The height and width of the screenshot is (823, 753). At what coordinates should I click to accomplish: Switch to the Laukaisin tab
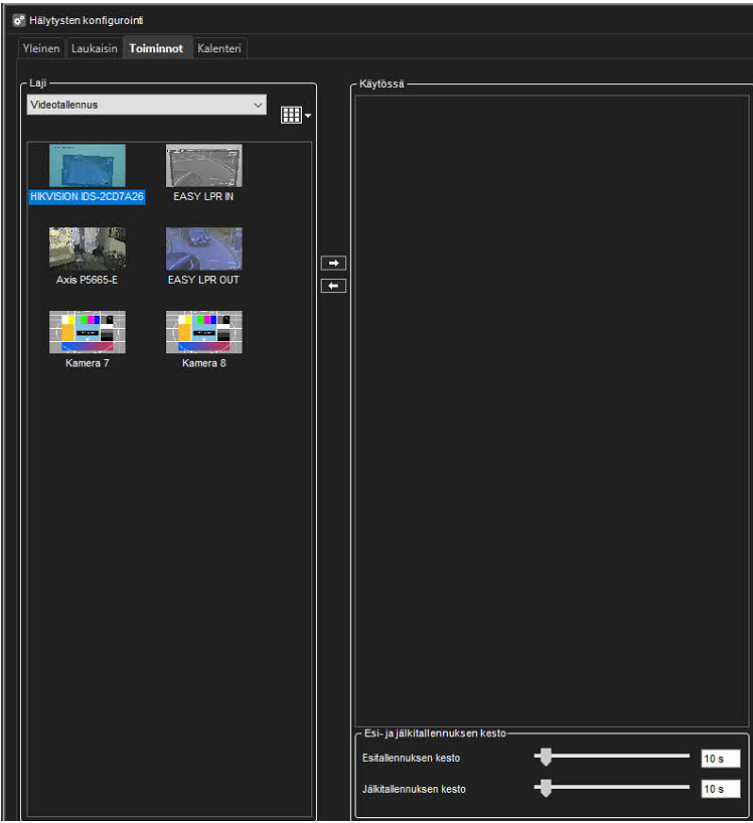95,48
